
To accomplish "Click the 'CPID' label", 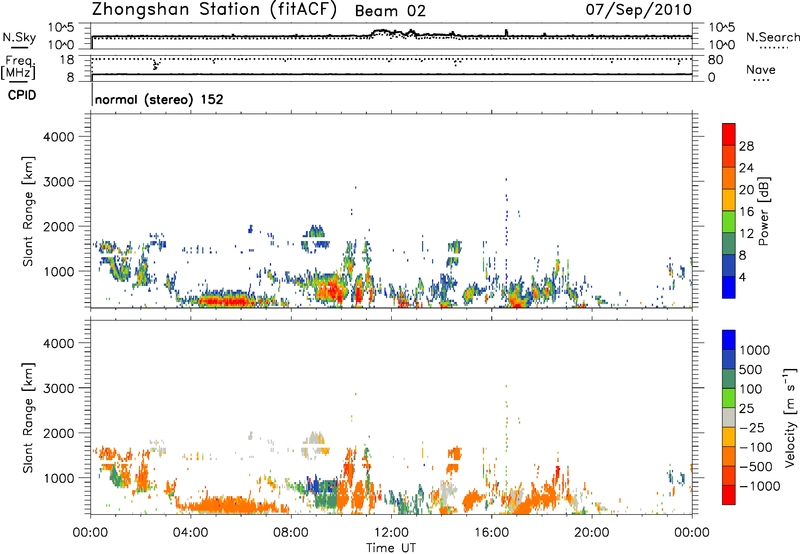I will click(x=22, y=95).
